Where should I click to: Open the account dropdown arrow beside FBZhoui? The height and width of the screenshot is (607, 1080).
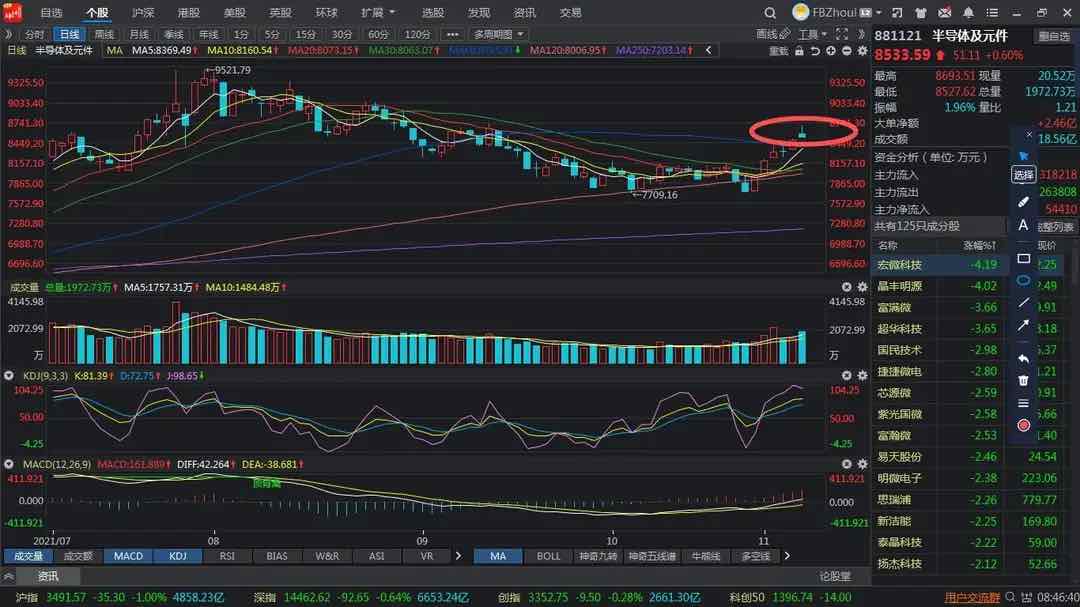click(x=879, y=12)
